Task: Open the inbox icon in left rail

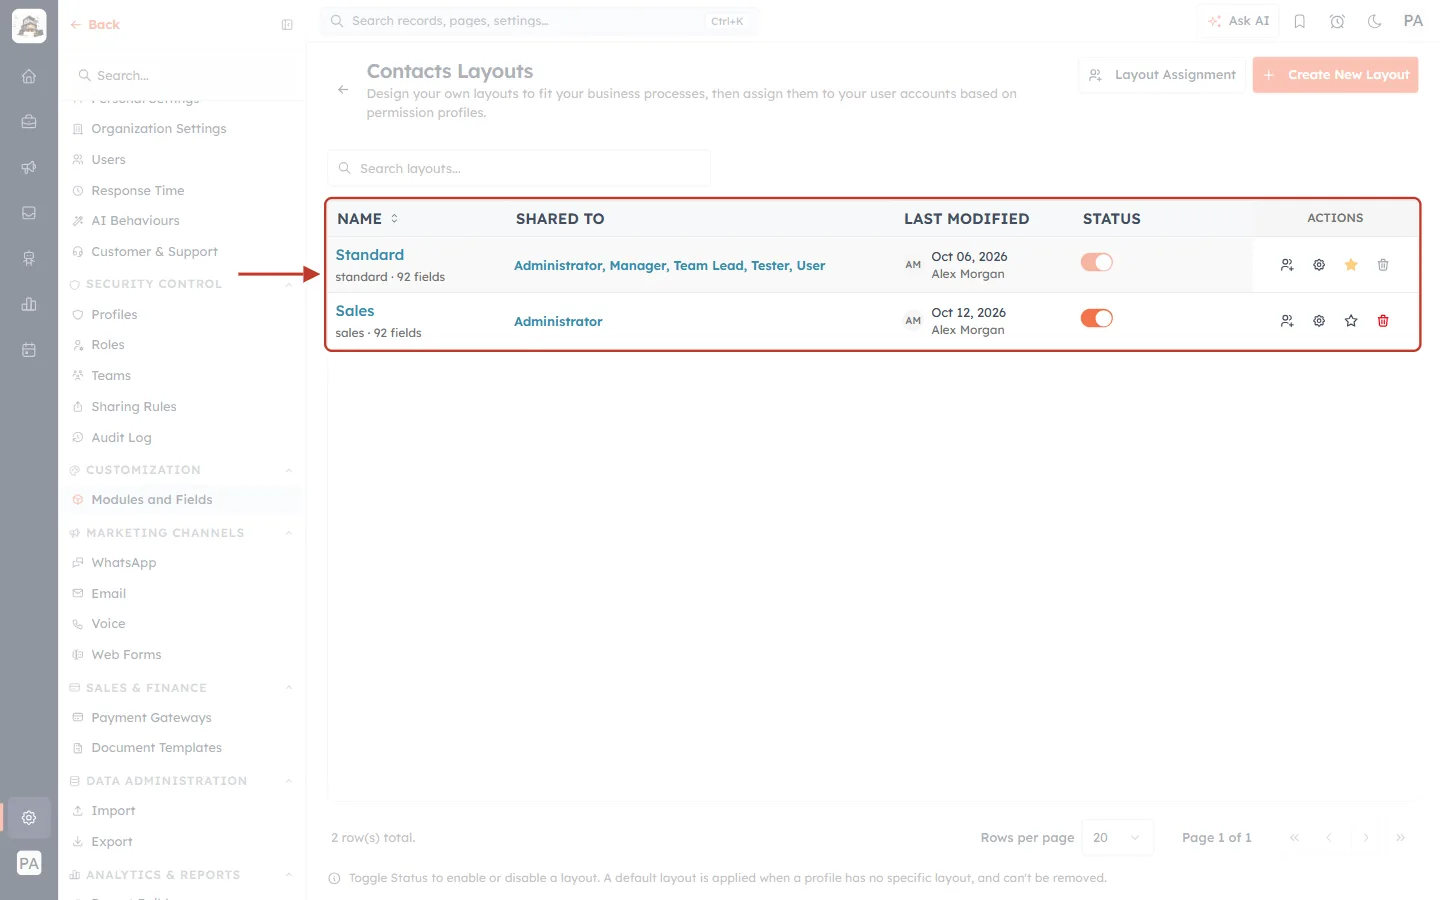Action: (x=29, y=213)
